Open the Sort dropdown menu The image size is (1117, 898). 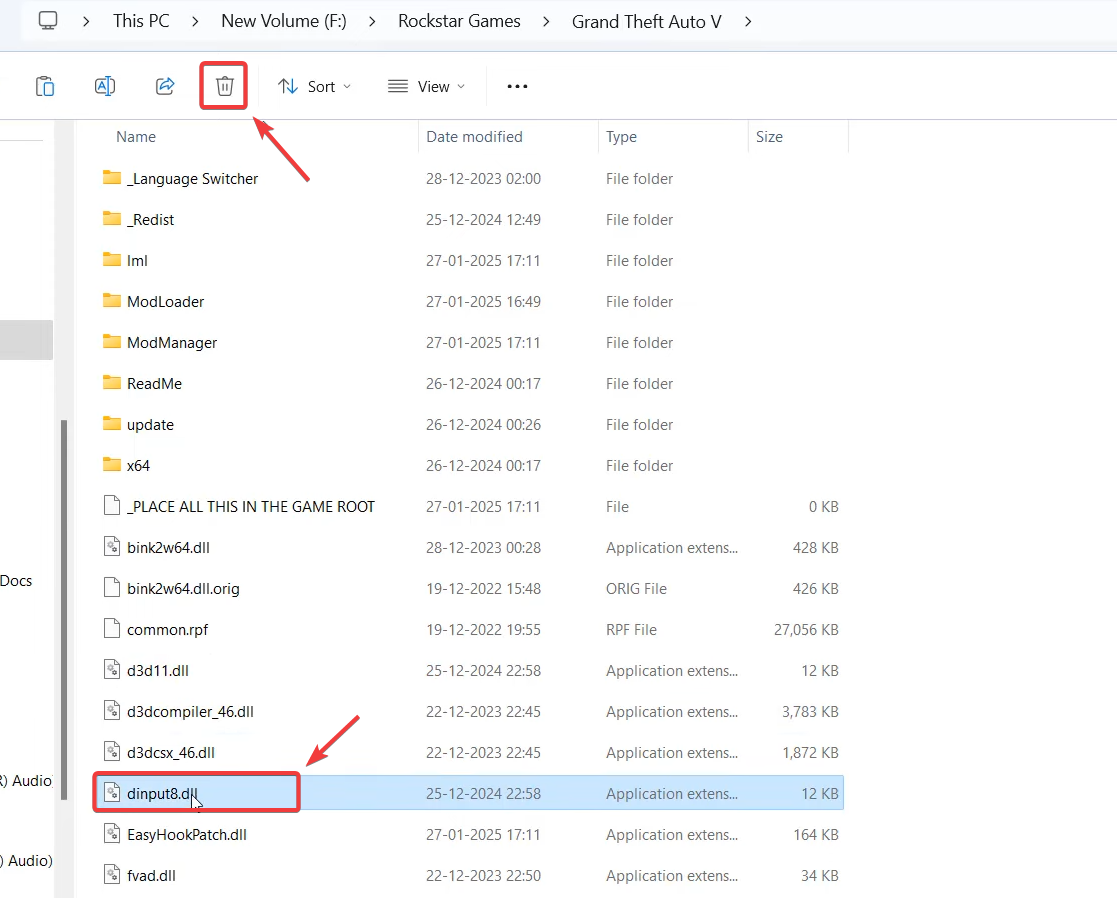314,86
